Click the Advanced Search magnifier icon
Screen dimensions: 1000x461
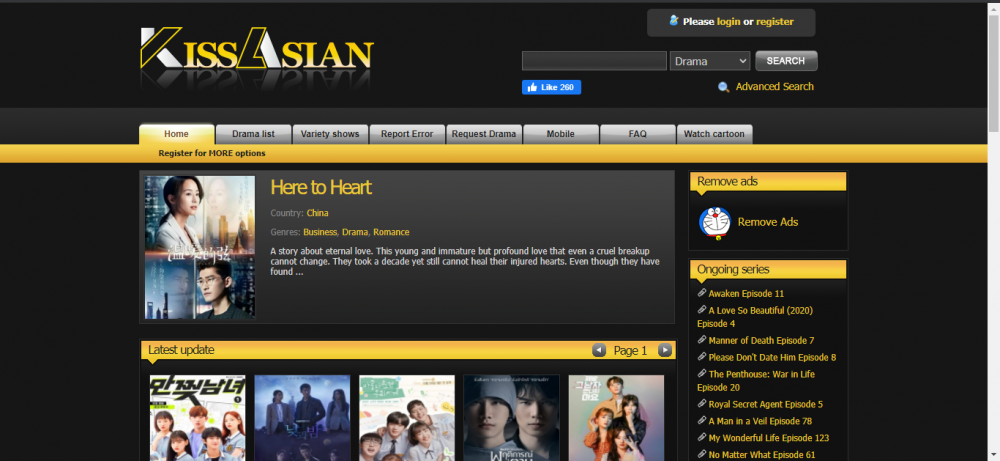pos(724,87)
